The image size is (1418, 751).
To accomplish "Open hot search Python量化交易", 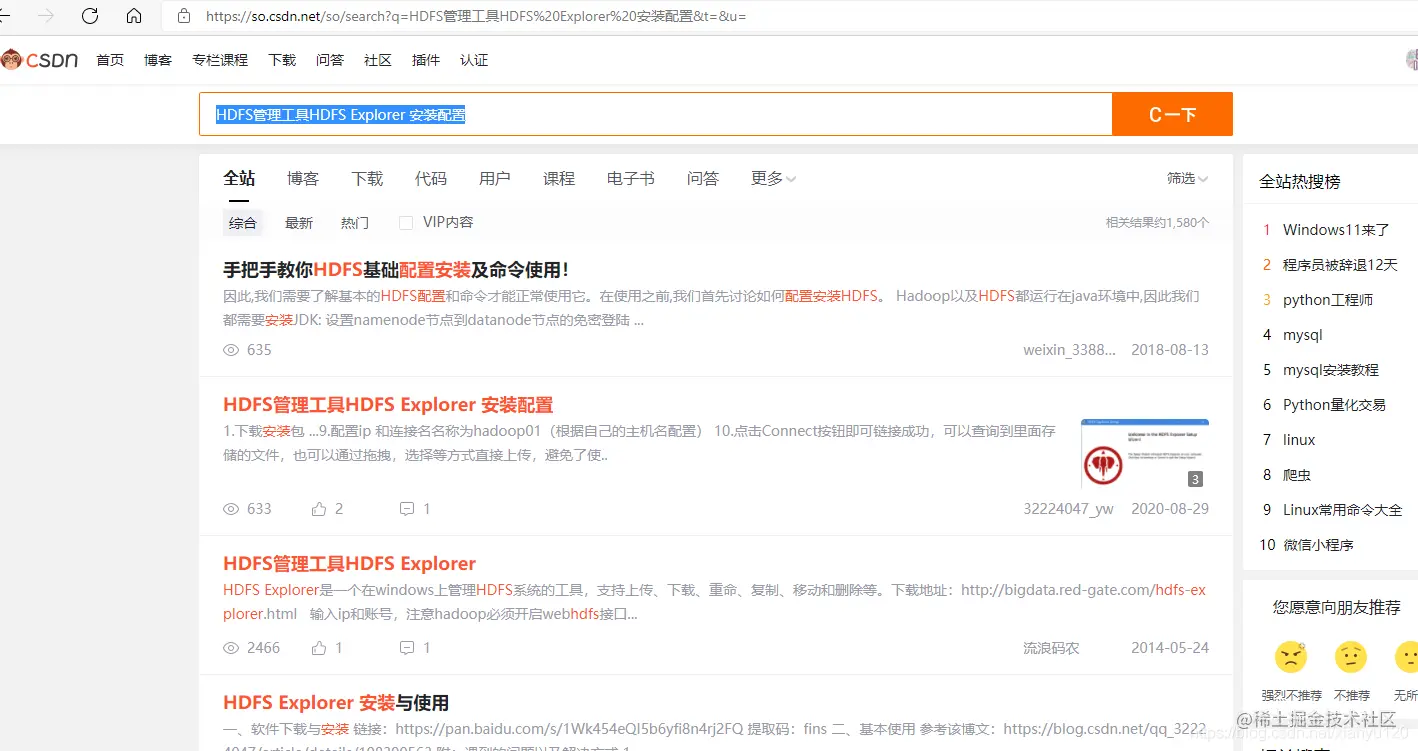I will pyautogui.click(x=1334, y=405).
